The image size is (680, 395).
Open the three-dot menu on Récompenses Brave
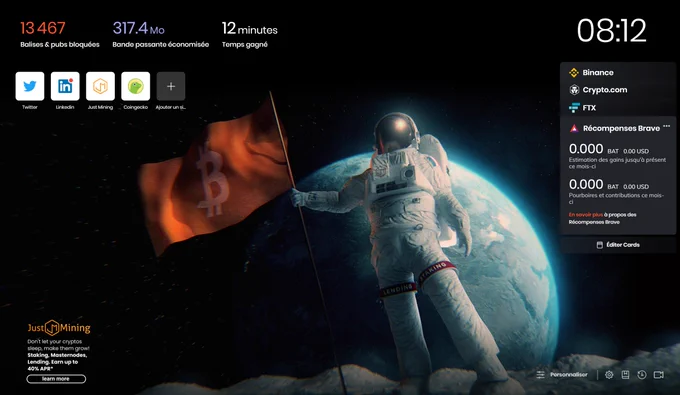click(x=667, y=126)
